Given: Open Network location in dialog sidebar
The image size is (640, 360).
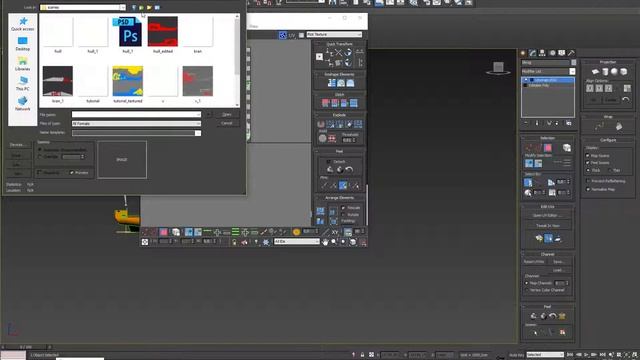Looking at the screenshot, I should 22,103.
